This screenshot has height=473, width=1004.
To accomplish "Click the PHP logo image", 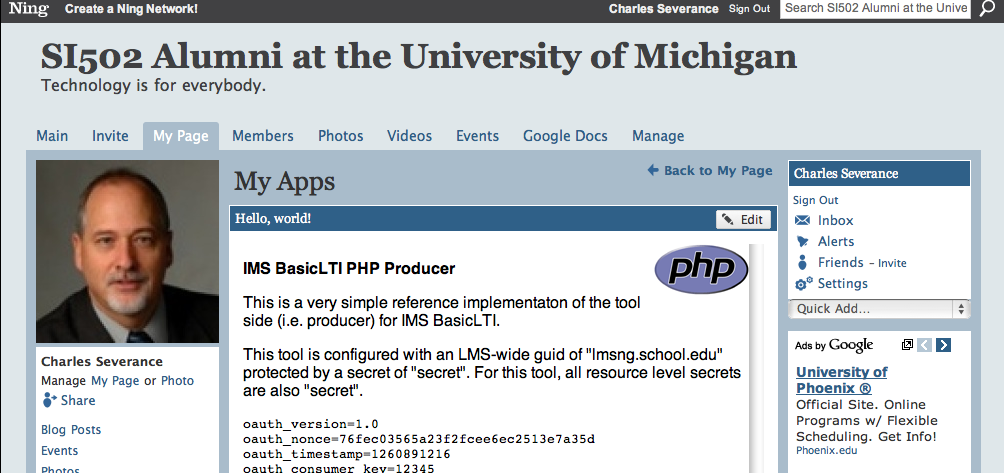I will [x=701, y=269].
